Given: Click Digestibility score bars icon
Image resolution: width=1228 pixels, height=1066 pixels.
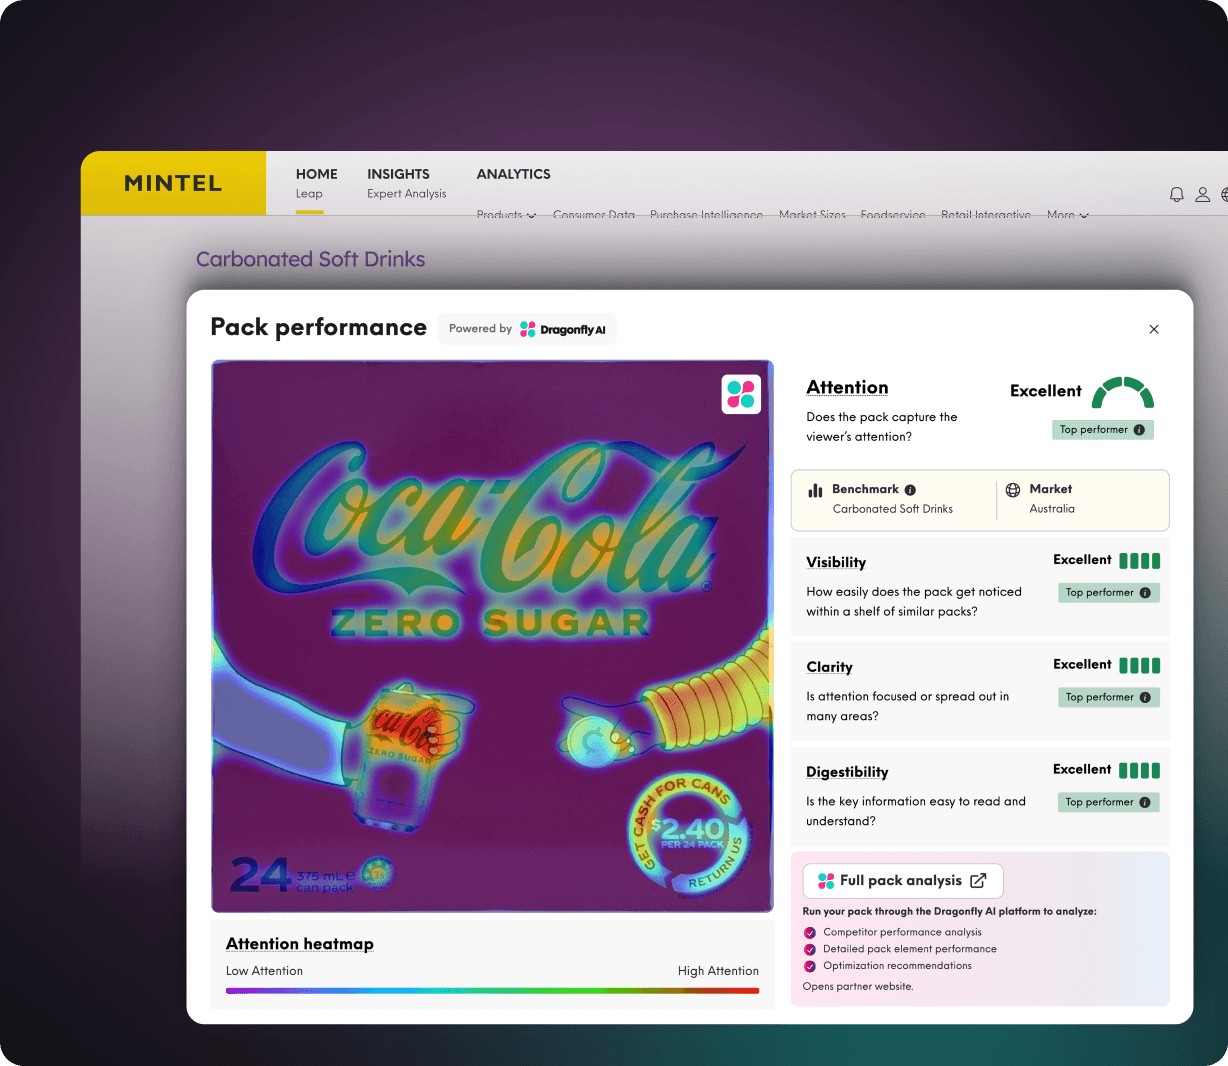Looking at the screenshot, I should [1140, 770].
